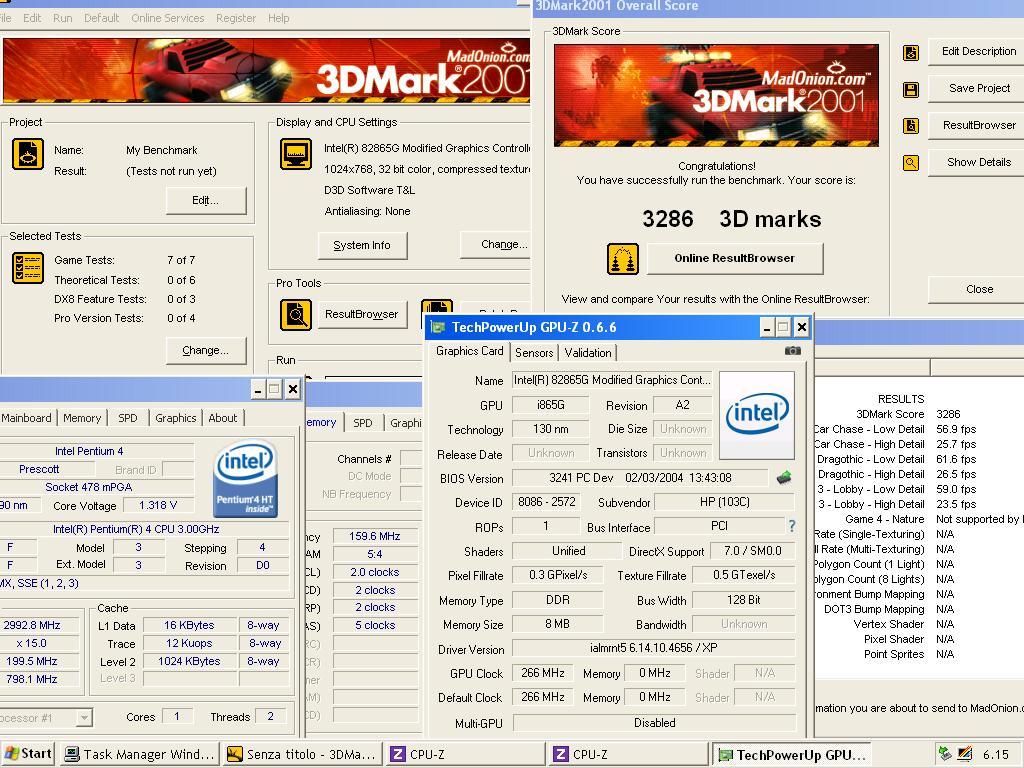Click the Multi-GPU Disabled field
1024x768 pixels.
click(x=654, y=723)
